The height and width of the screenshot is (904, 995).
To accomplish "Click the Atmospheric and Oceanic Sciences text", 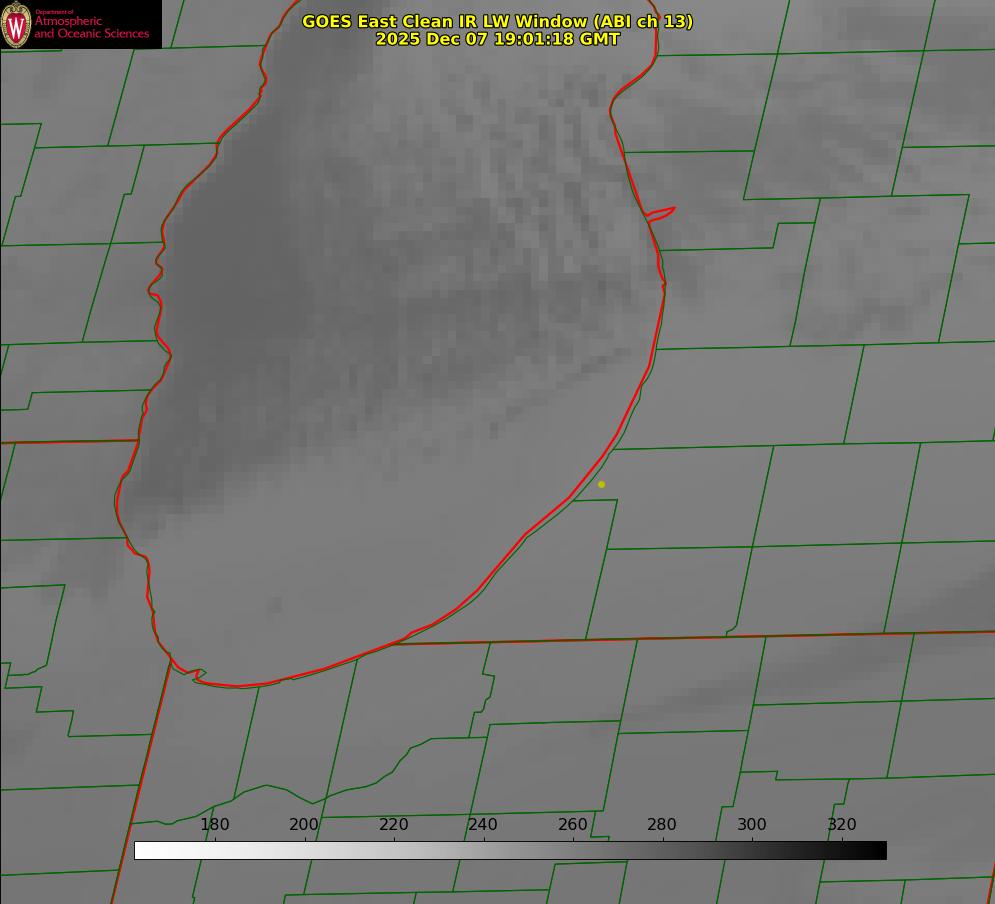I will pos(91,27).
